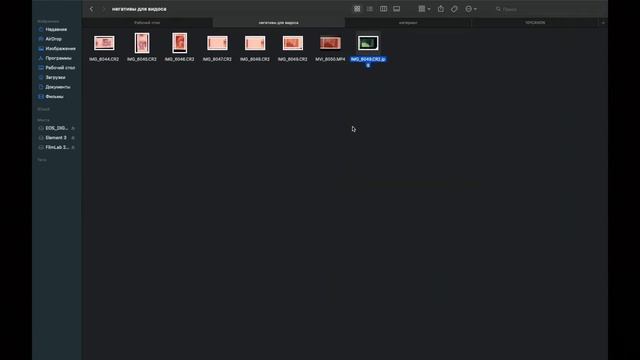Click the window title негативы для видоса

[139, 9]
